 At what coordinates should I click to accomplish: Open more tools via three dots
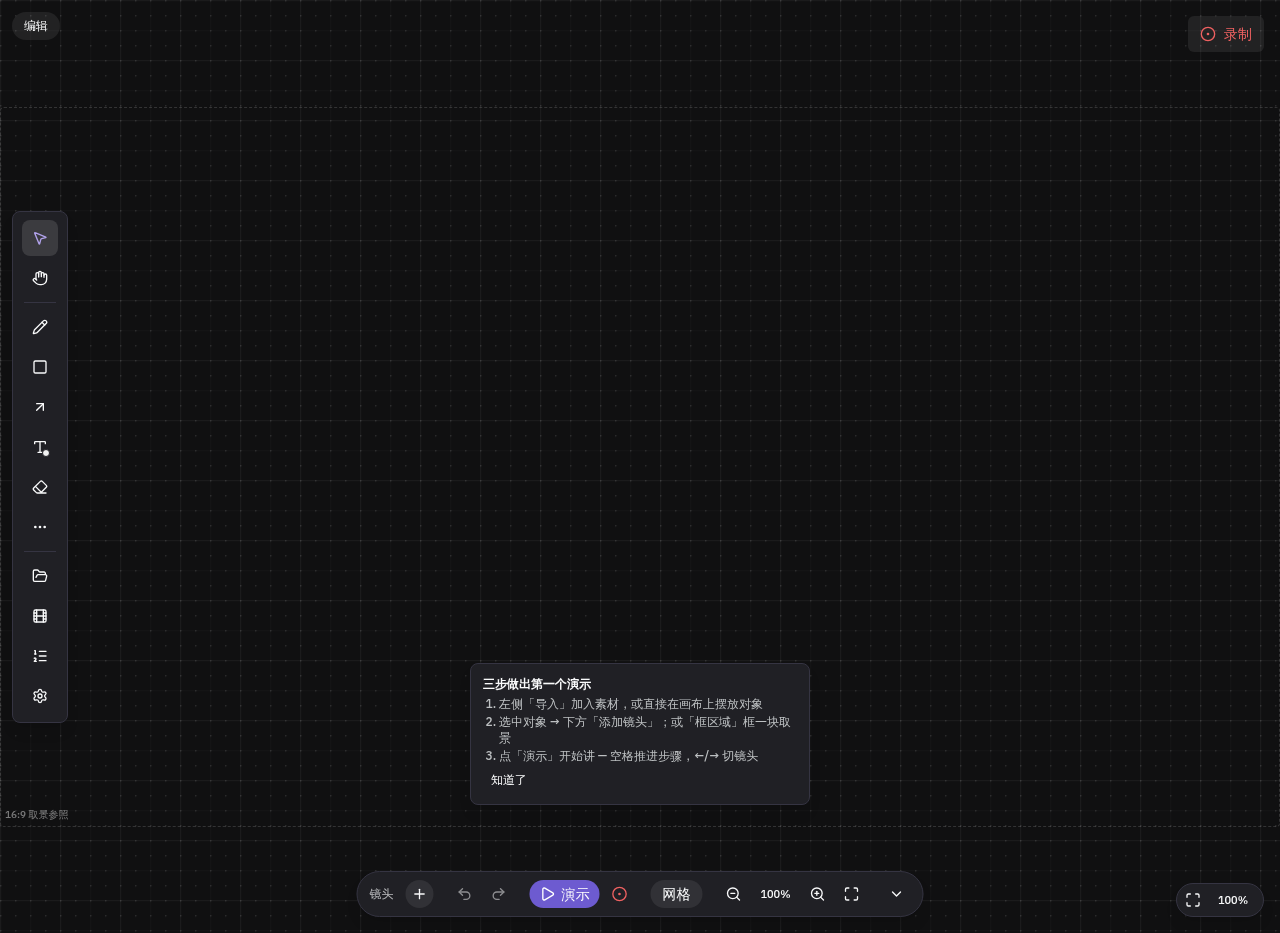(x=40, y=527)
